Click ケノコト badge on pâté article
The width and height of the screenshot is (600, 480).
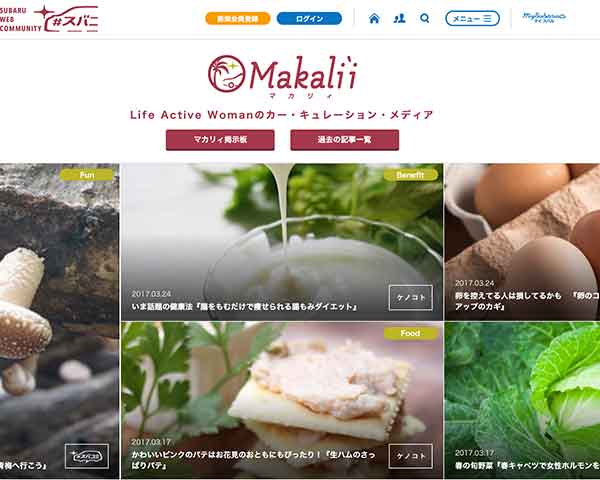411,456
